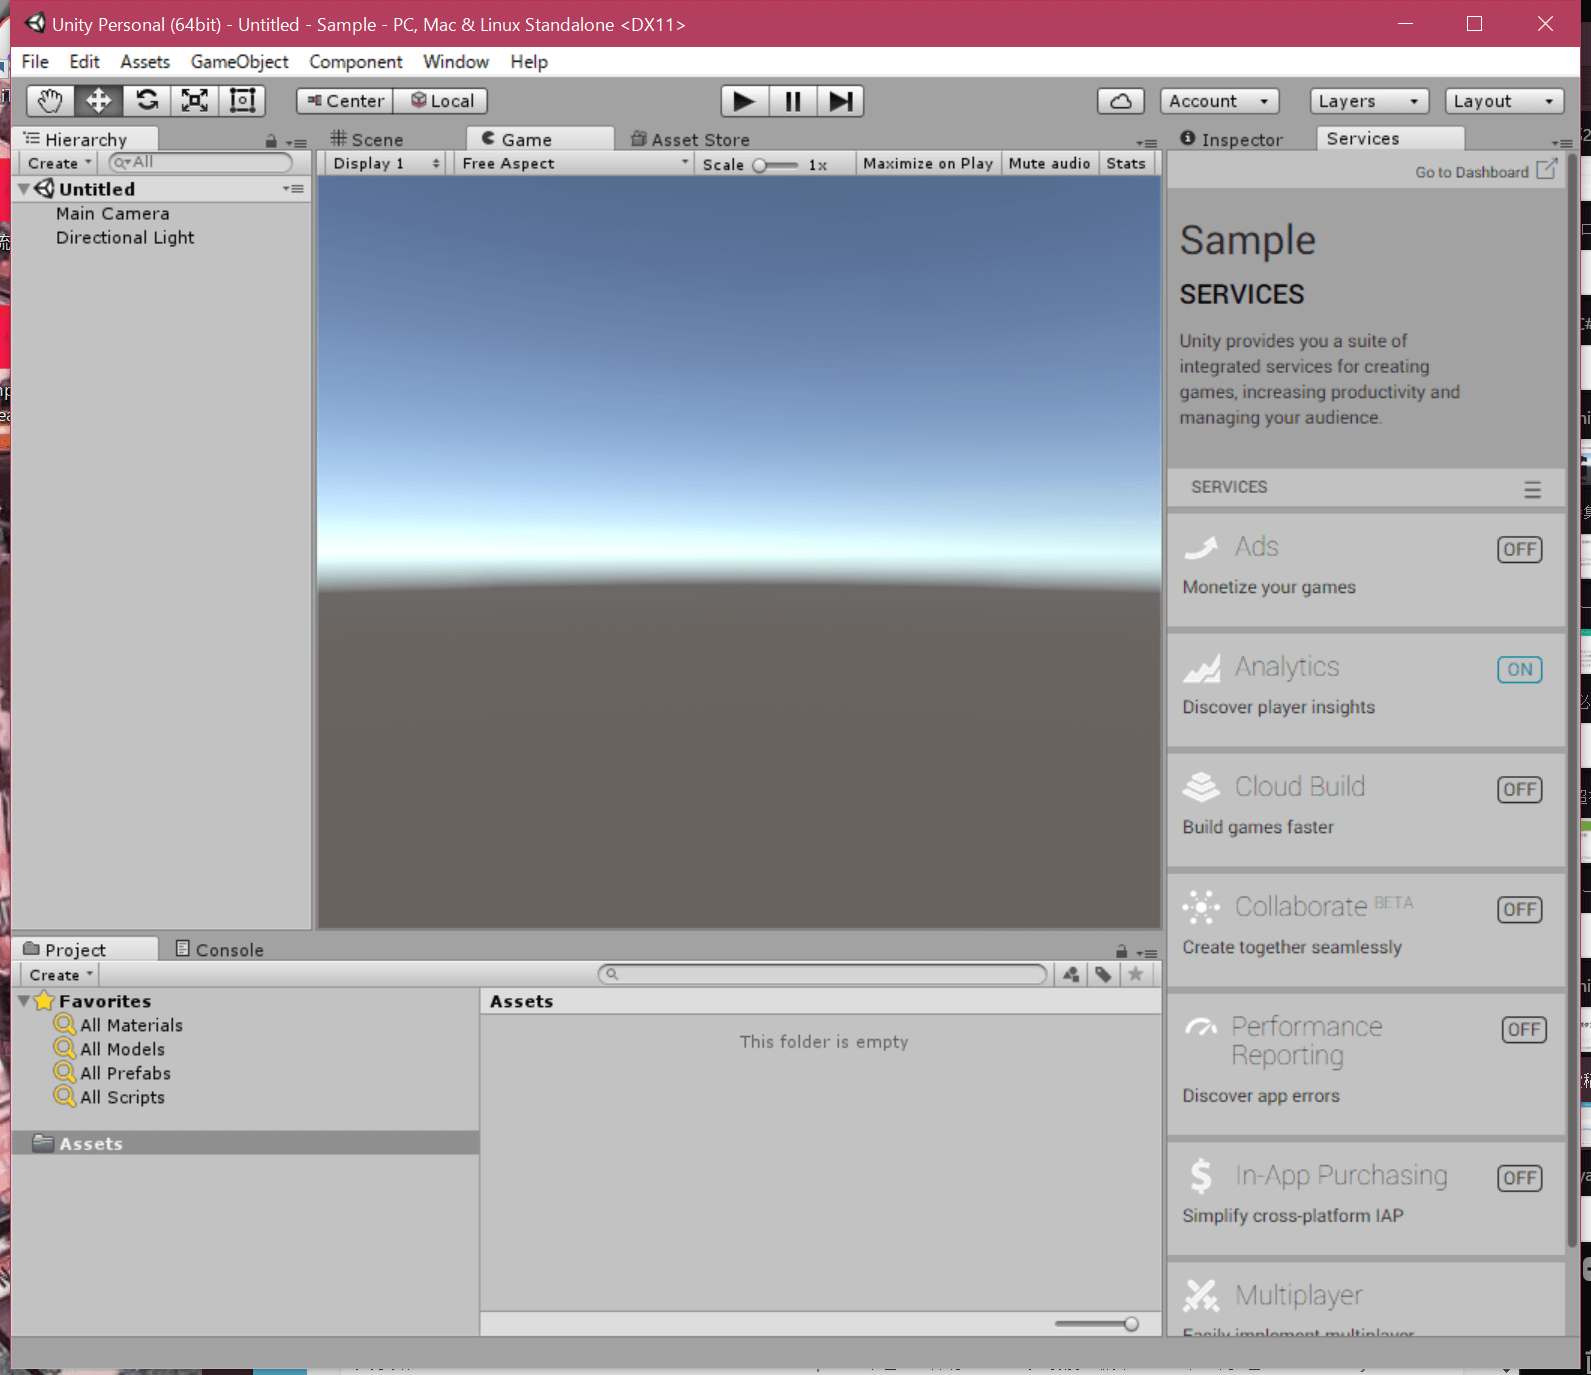Open the Project panel options menu
Screen dimensions: 1591x1375
tap(1147, 952)
